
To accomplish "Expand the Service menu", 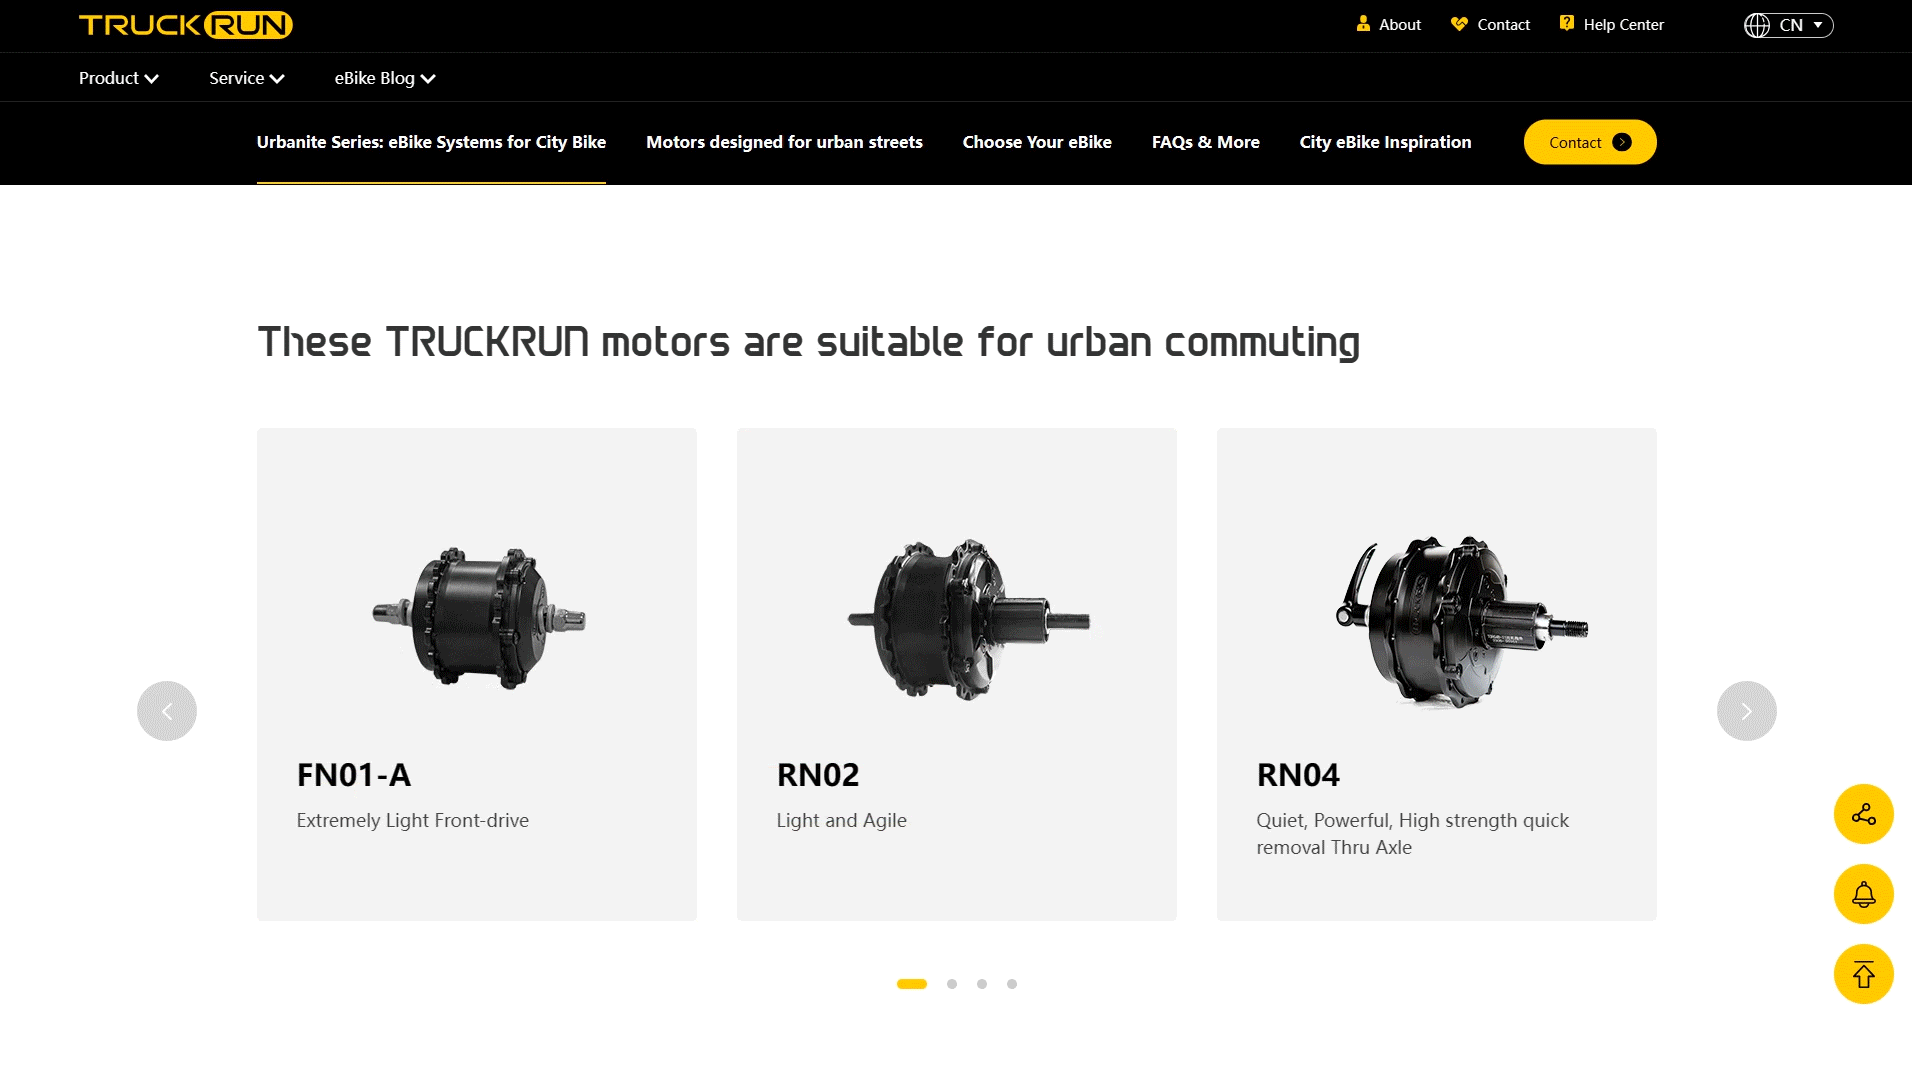I will (x=247, y=78).
